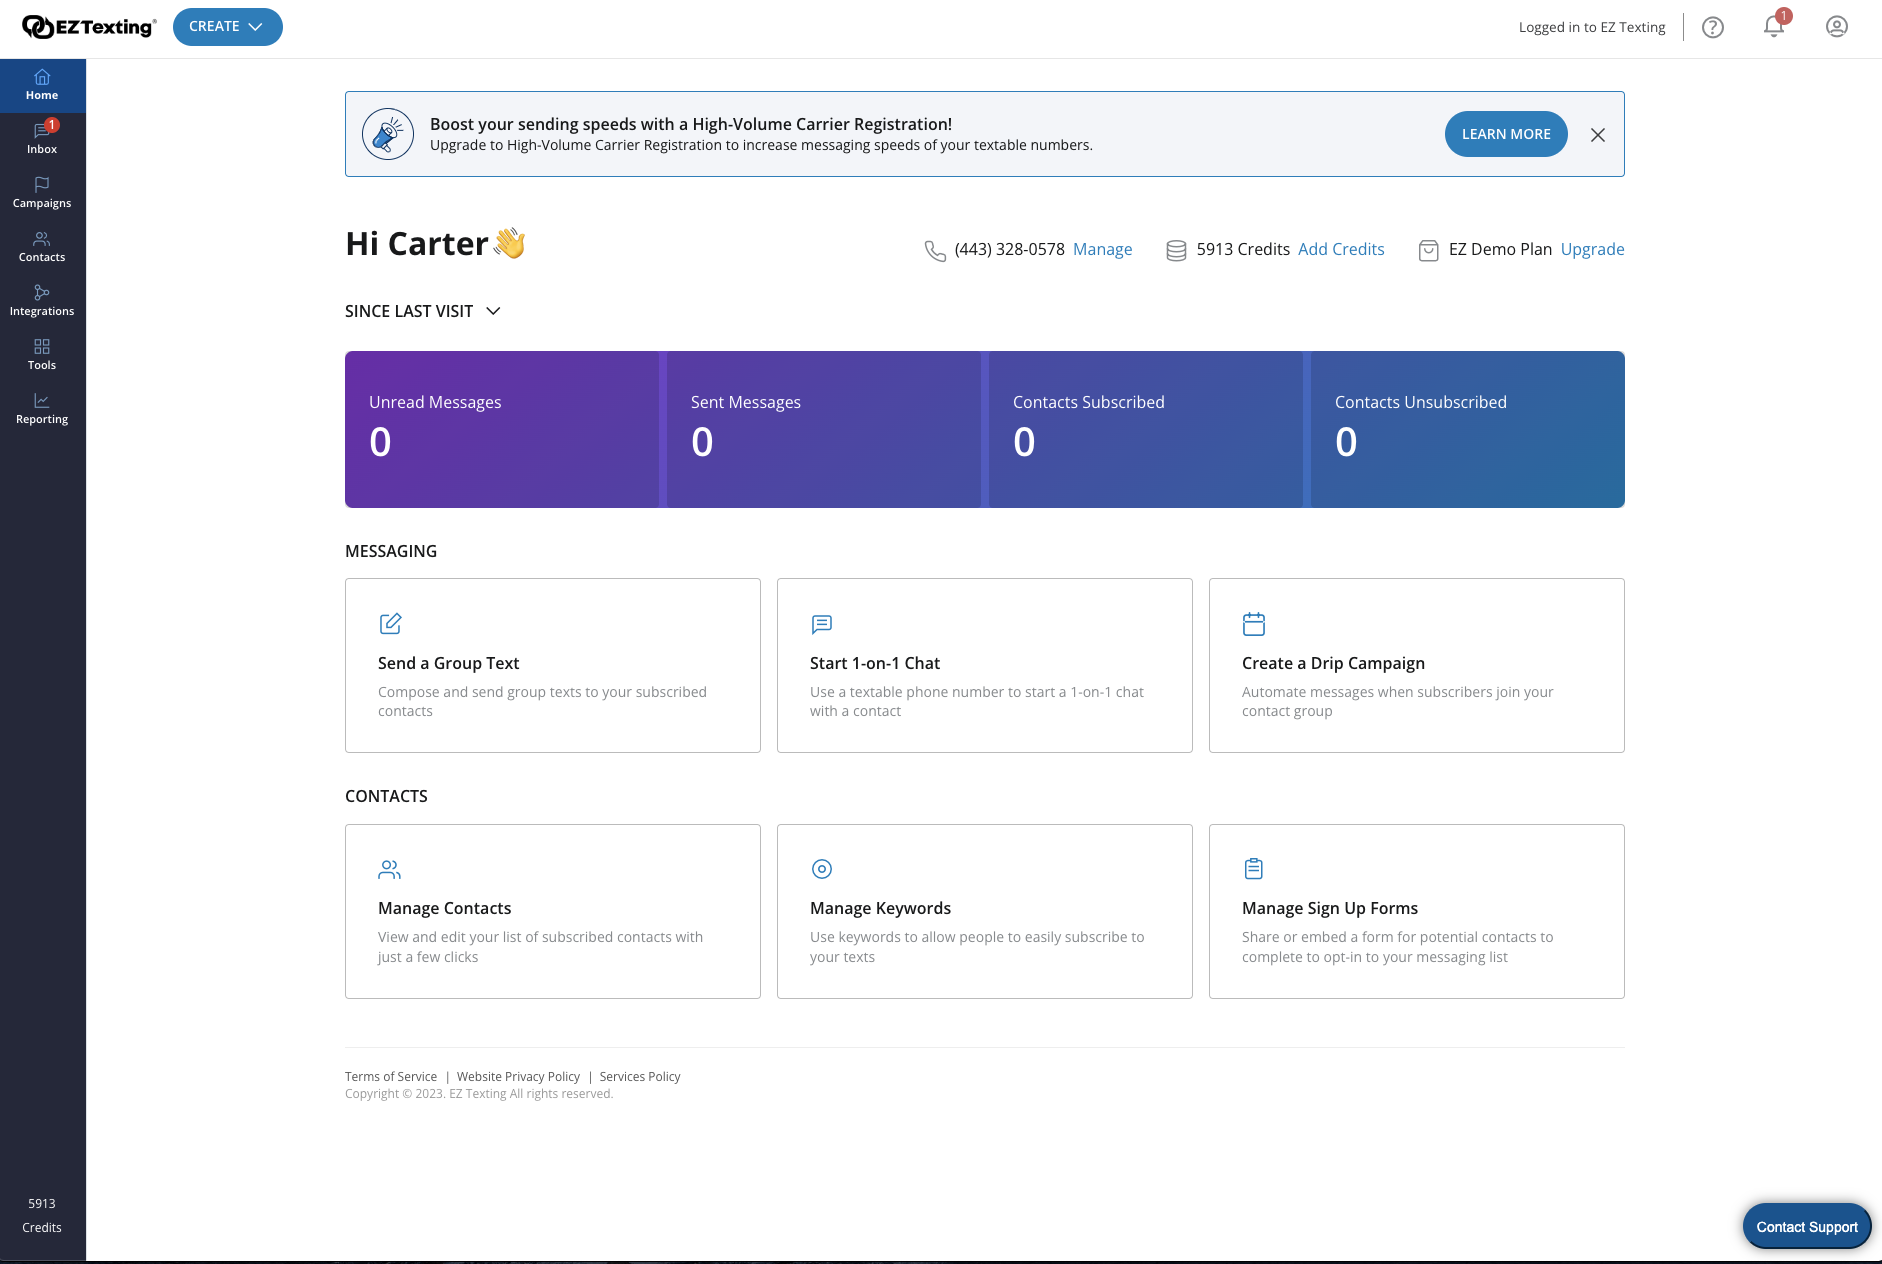
Task: Dismiss the High-Volume Carrier Registration banner
Action: [1598, 135]
